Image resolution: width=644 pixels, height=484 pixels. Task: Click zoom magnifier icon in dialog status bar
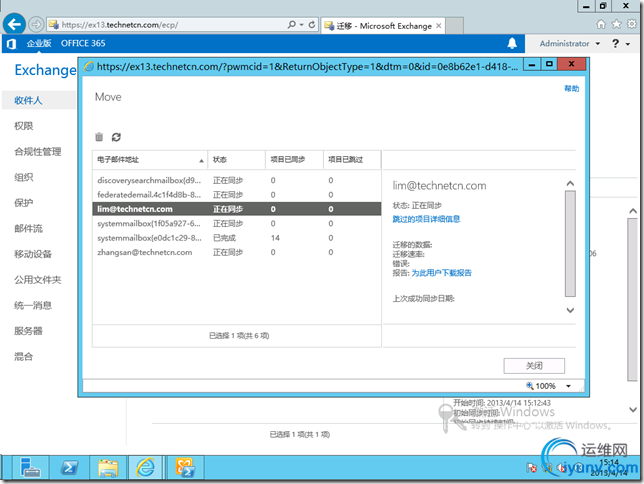click(530, 386)
